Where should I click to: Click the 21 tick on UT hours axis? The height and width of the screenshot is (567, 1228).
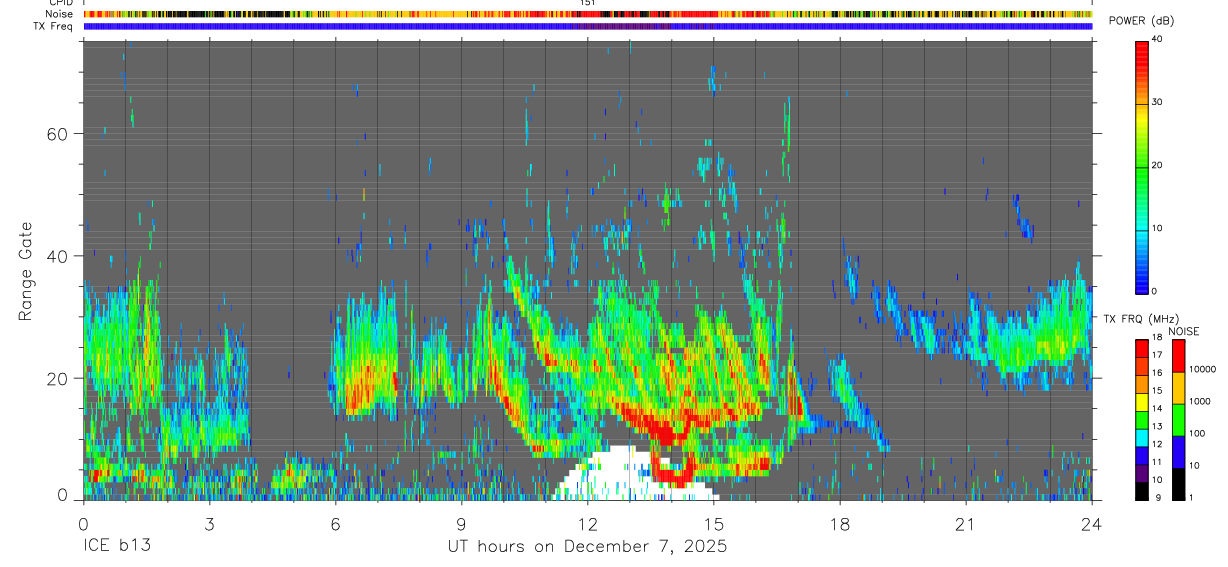point(966,523)
